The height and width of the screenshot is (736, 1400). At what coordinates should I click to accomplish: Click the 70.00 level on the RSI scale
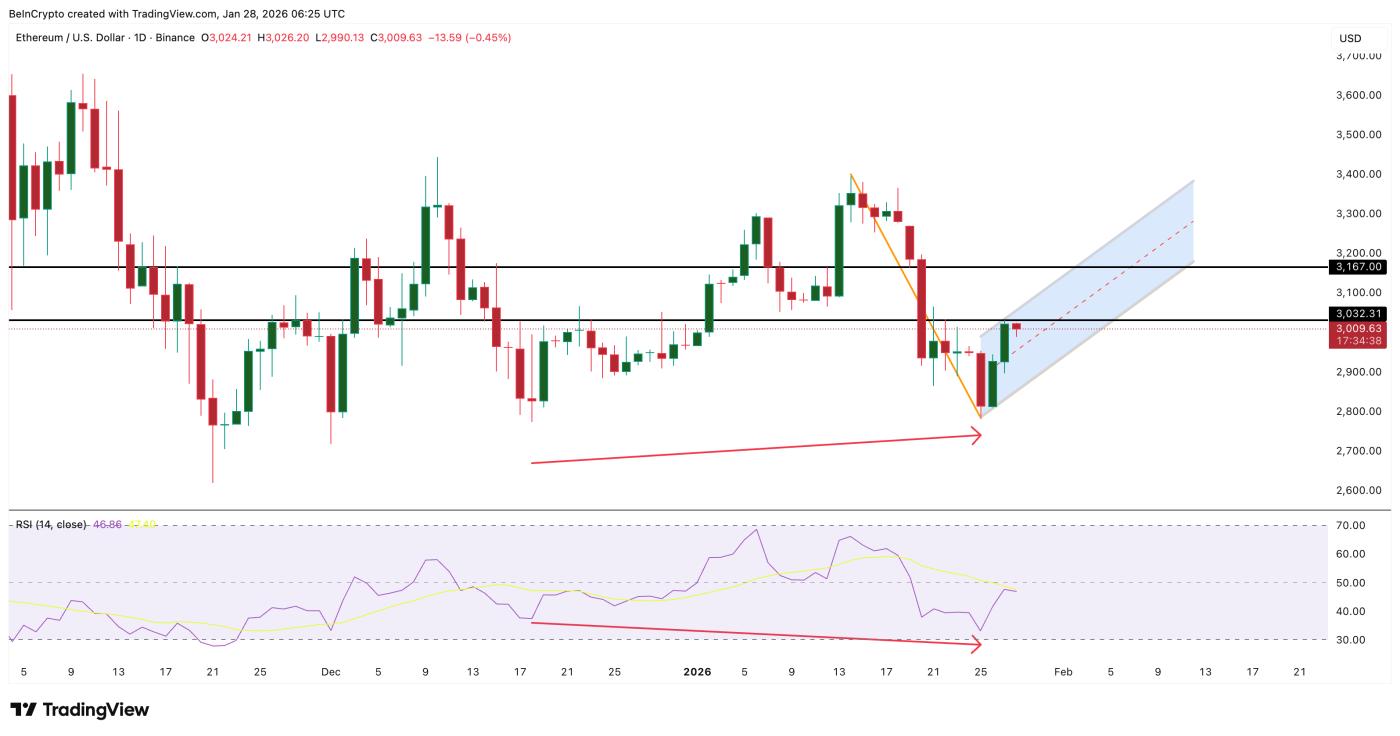coord(1349,525)
